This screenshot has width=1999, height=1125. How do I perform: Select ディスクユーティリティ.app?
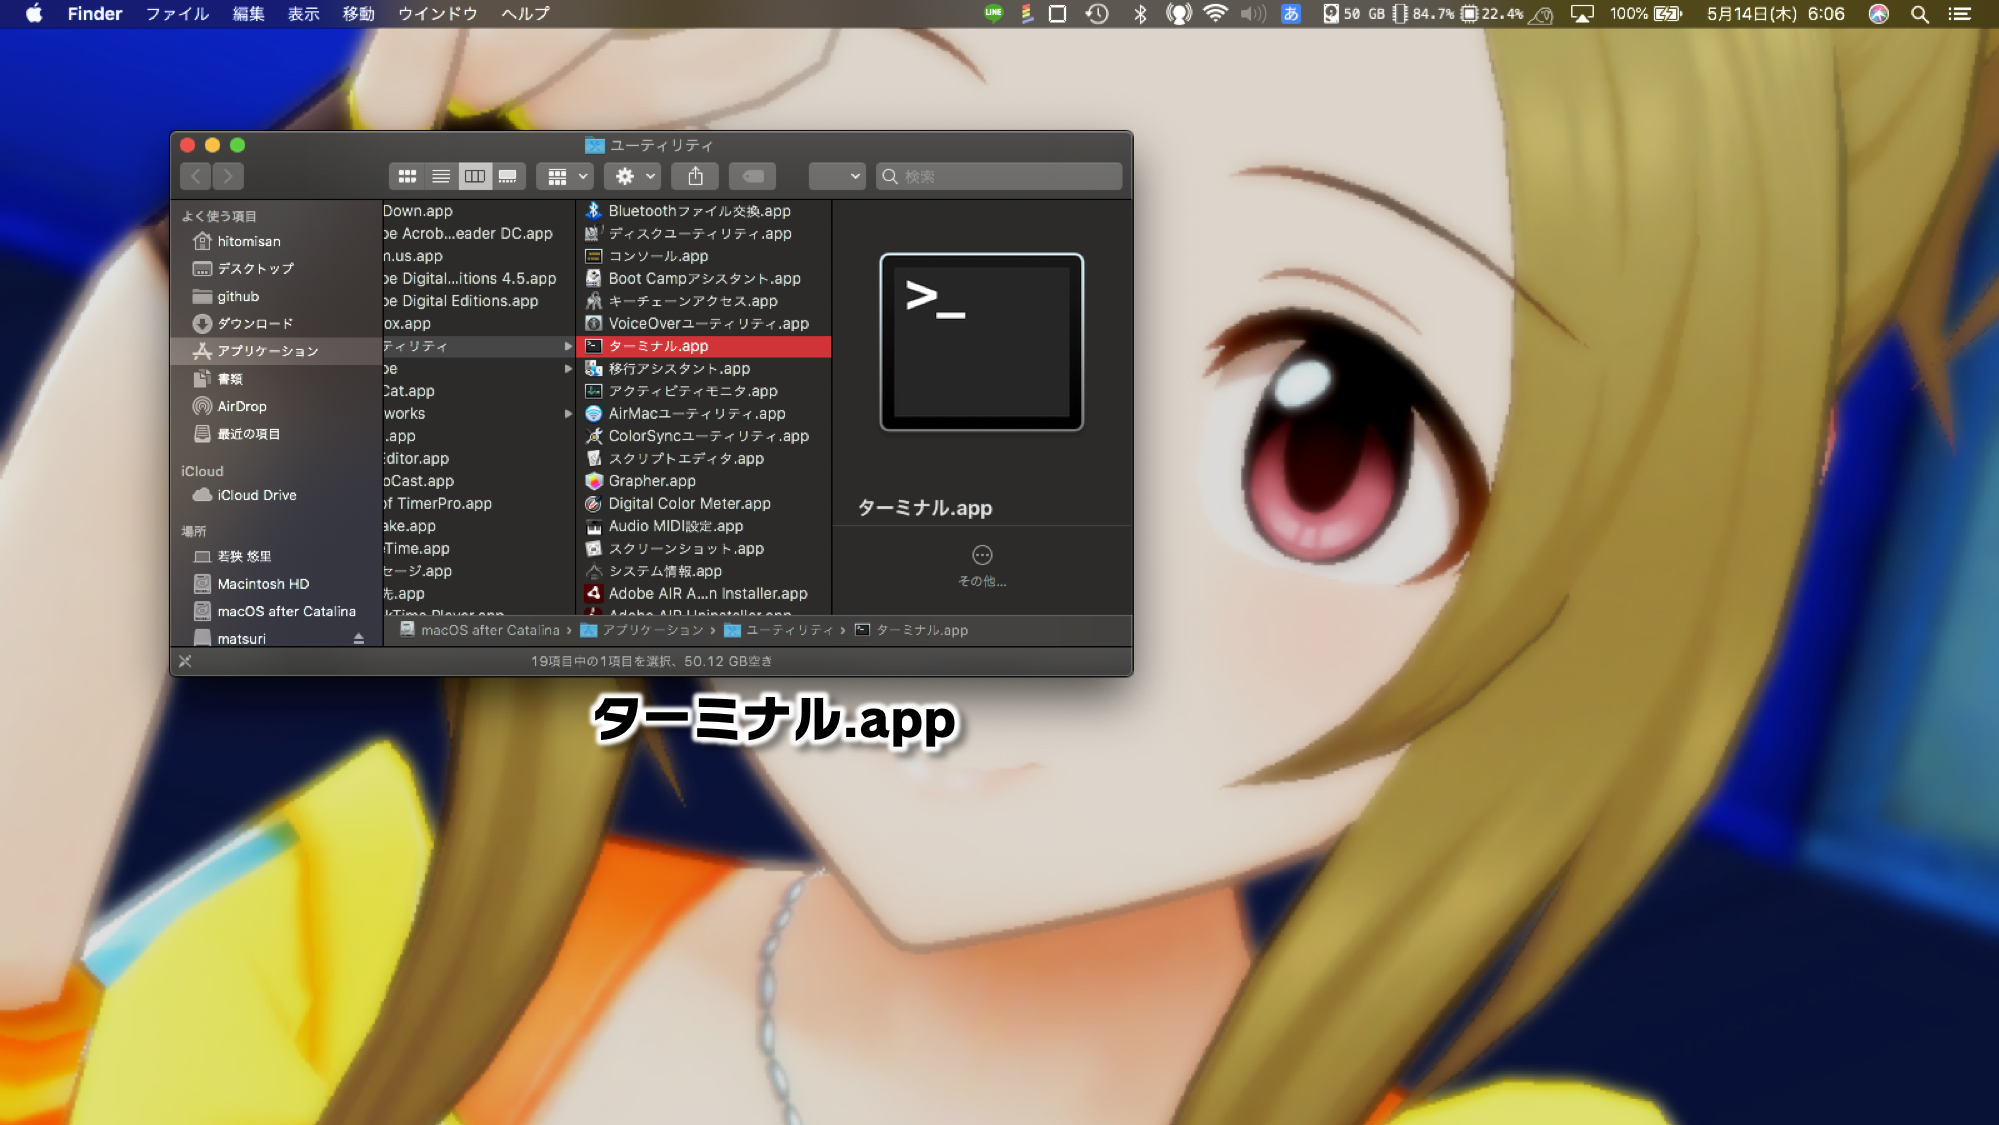click(x=704, y=233)
